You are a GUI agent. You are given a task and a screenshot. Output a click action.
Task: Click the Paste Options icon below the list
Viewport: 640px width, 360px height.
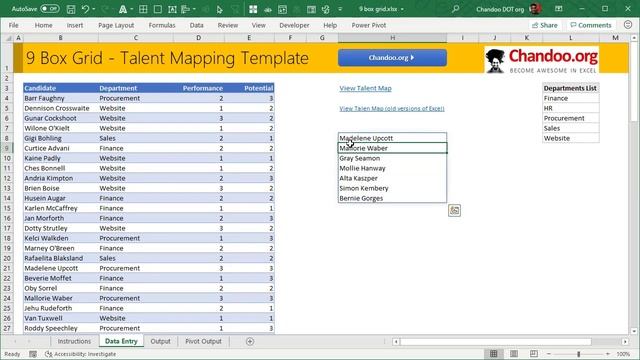tap(454, 210)
